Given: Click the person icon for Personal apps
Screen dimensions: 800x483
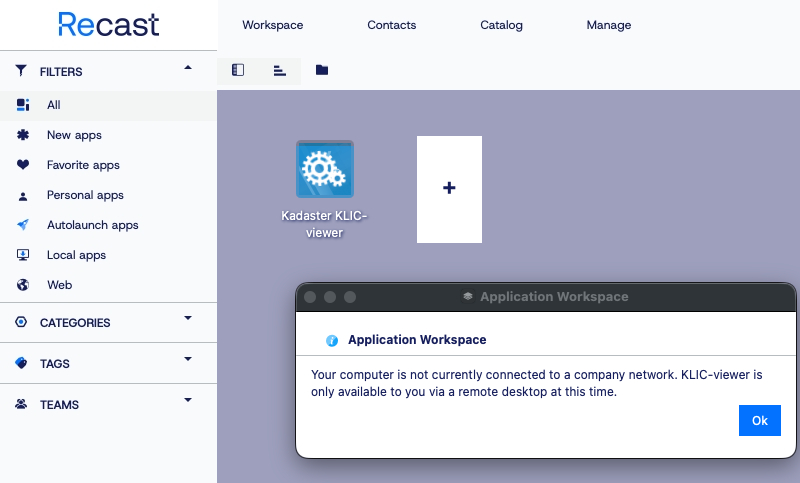Looking at the screenshot, I should click(23, 195).
